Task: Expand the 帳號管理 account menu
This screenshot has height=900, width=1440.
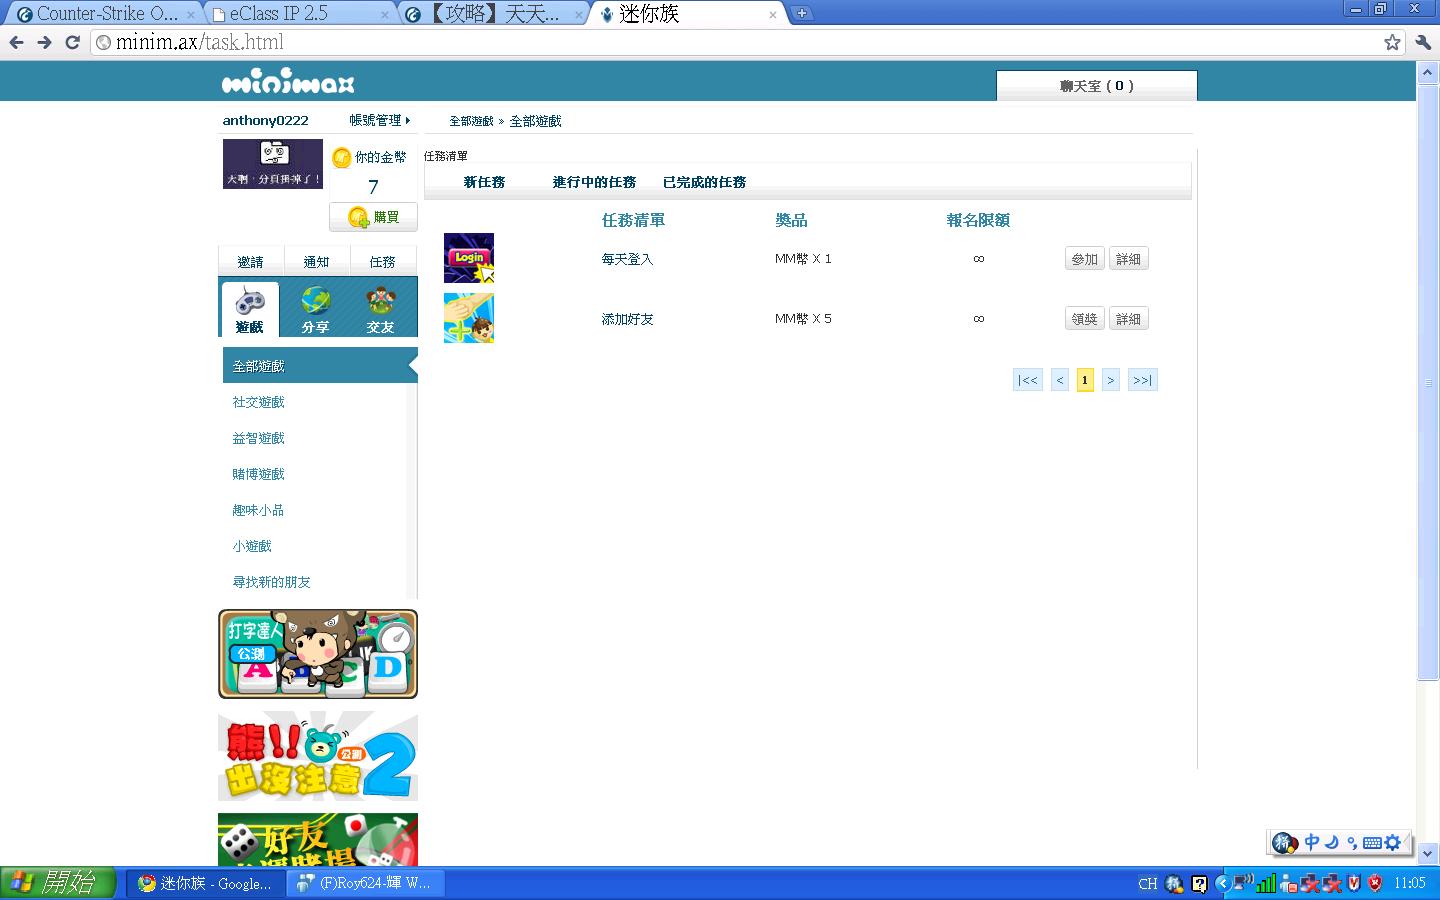Action: (379, 120)
